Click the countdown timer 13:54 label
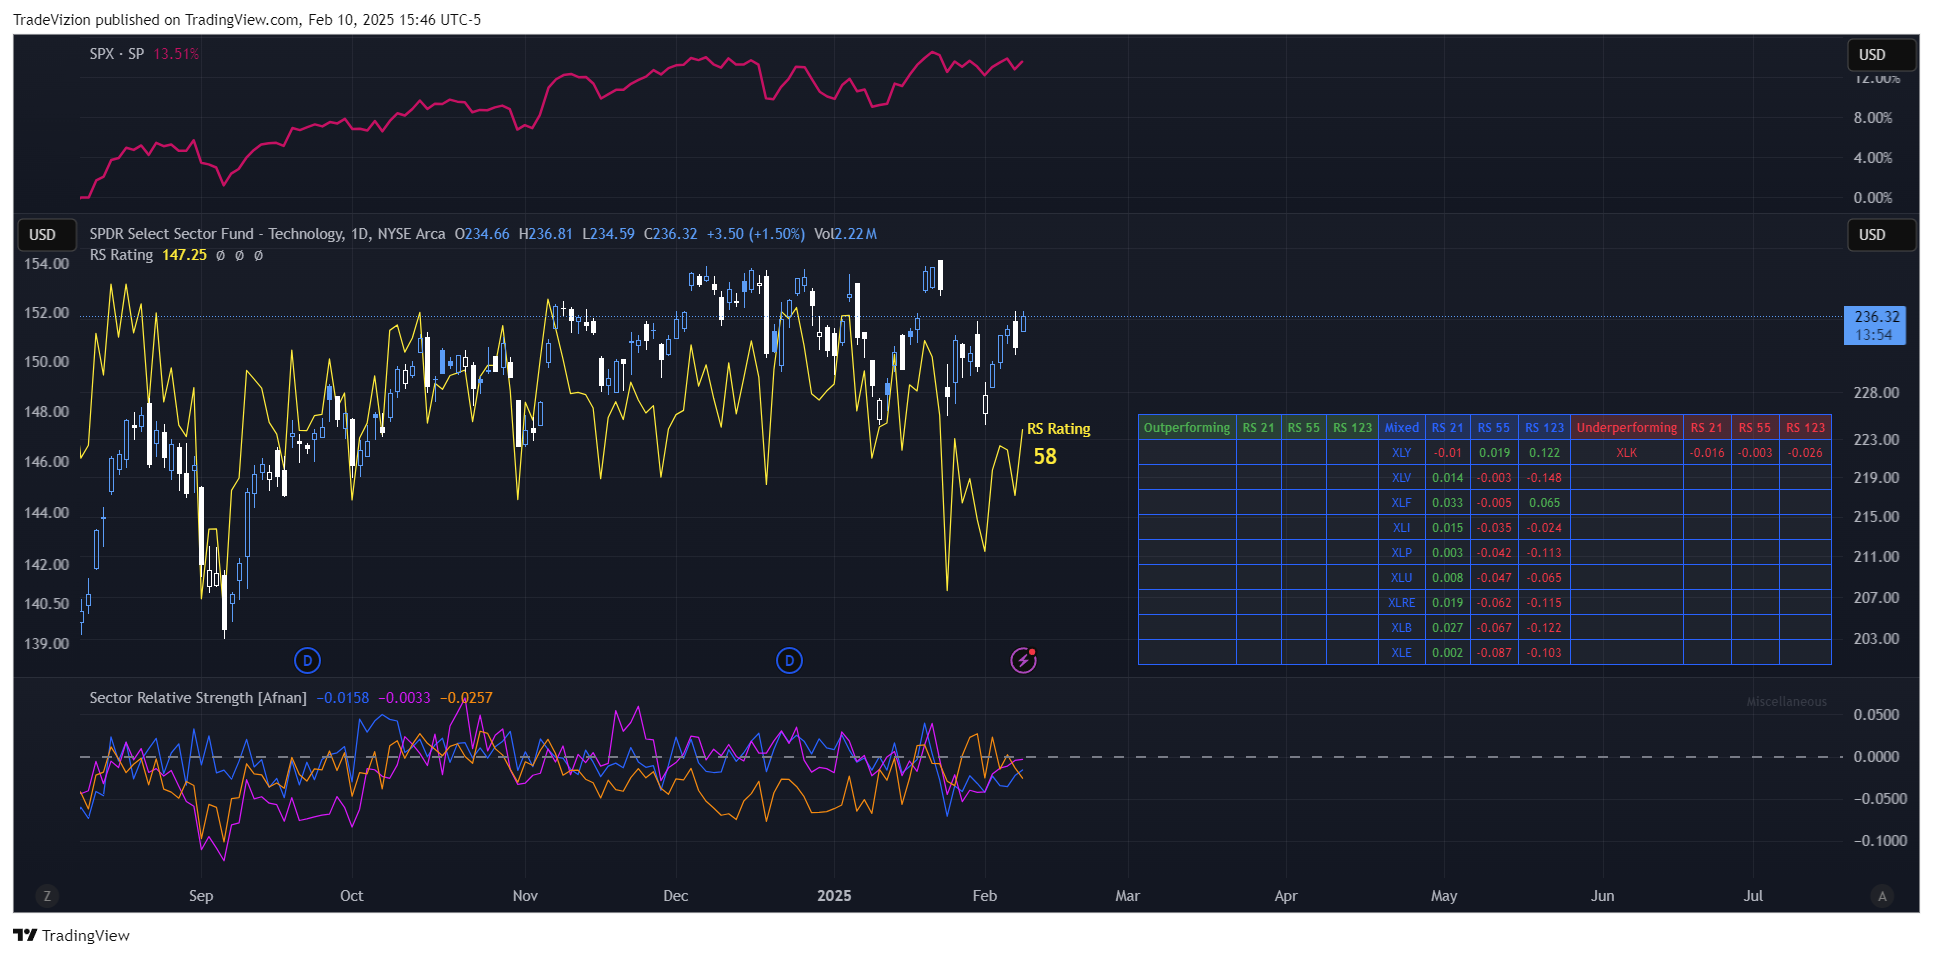 [x=1874, y=335]
